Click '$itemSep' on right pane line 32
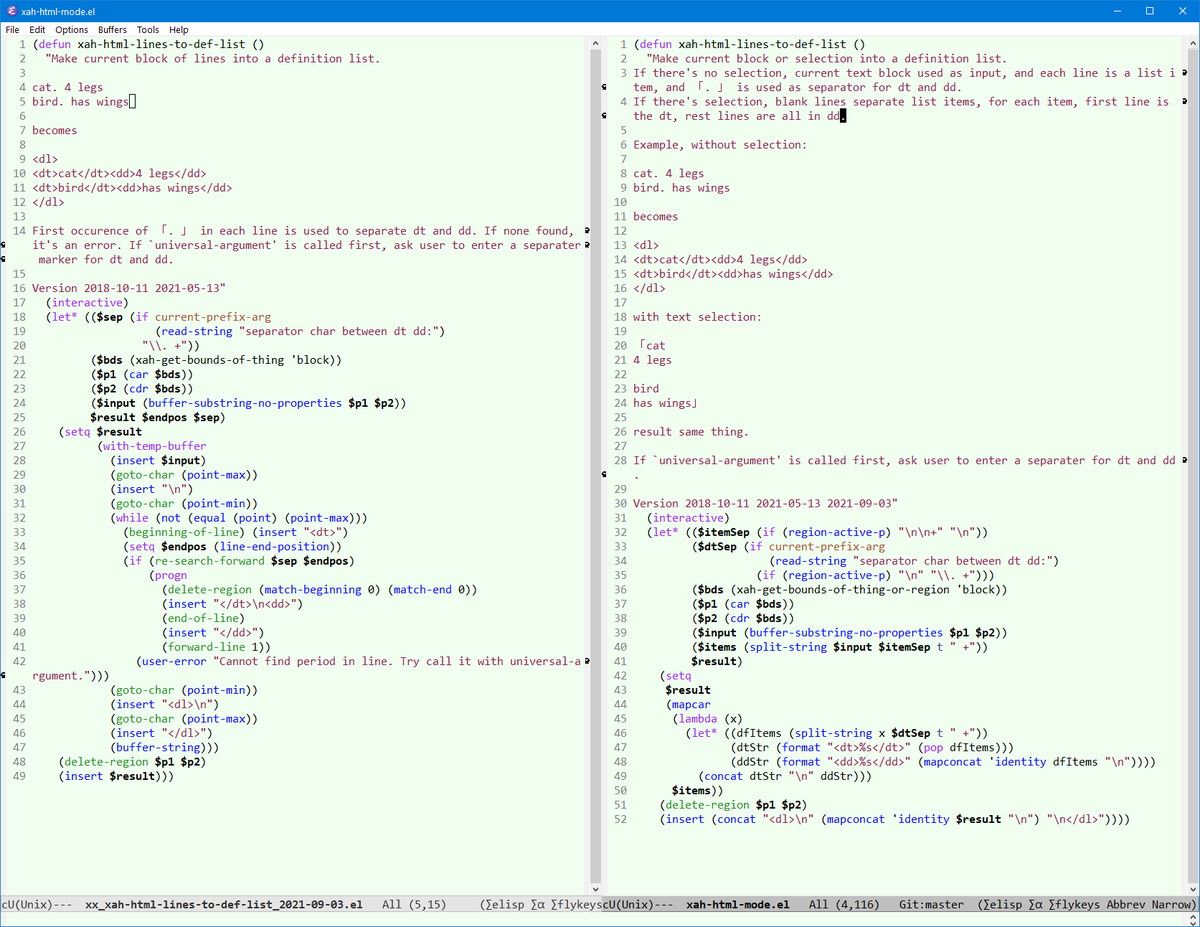This screenshot has height=927, width=1200. pos(724,532)
